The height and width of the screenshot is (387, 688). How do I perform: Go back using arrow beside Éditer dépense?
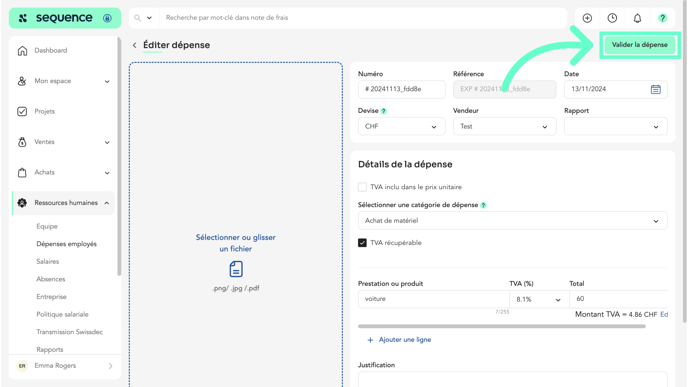tap(135, 45)
